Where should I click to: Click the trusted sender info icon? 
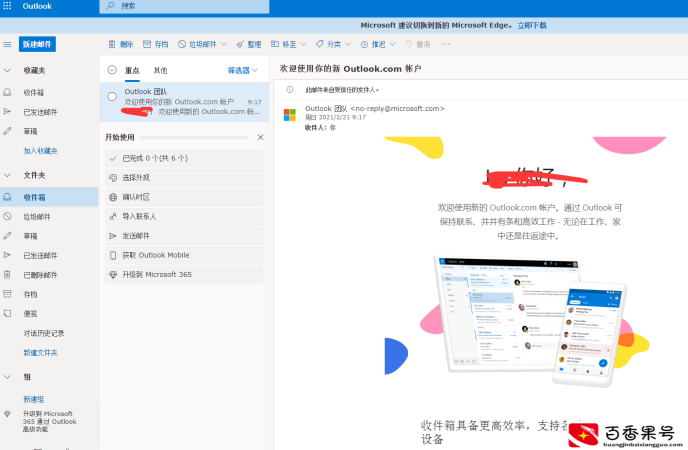pos(290,89)
